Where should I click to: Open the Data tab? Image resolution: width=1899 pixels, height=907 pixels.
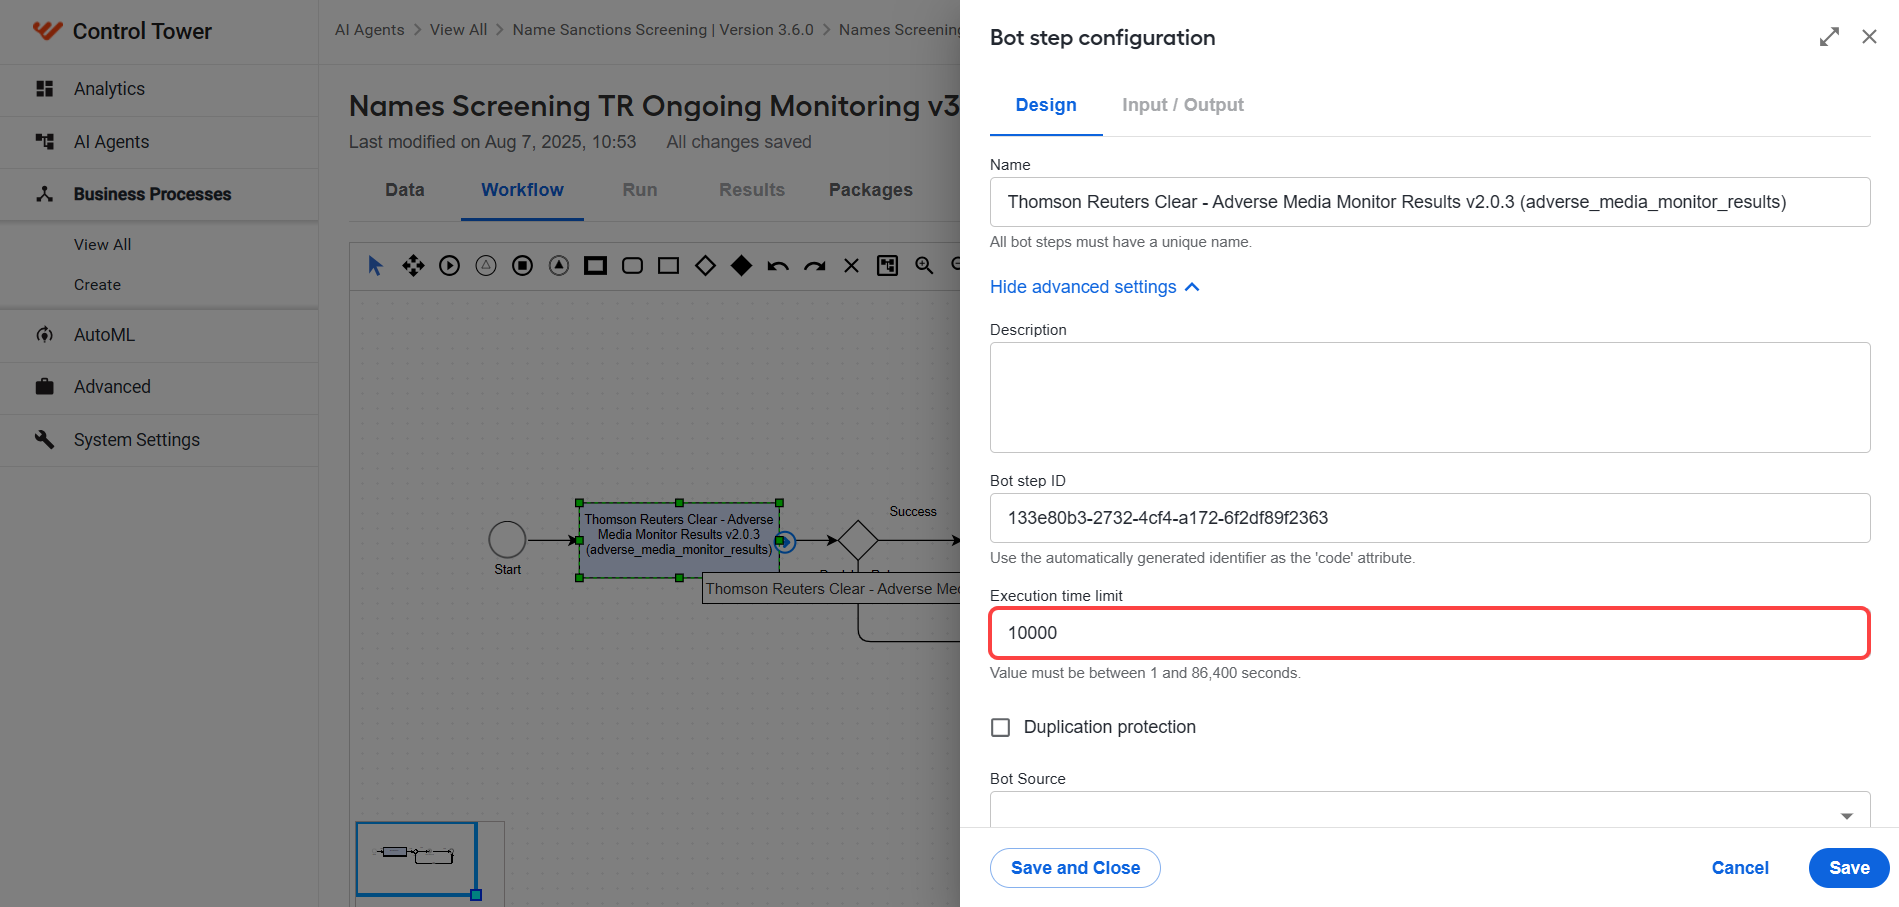point(405,190)
